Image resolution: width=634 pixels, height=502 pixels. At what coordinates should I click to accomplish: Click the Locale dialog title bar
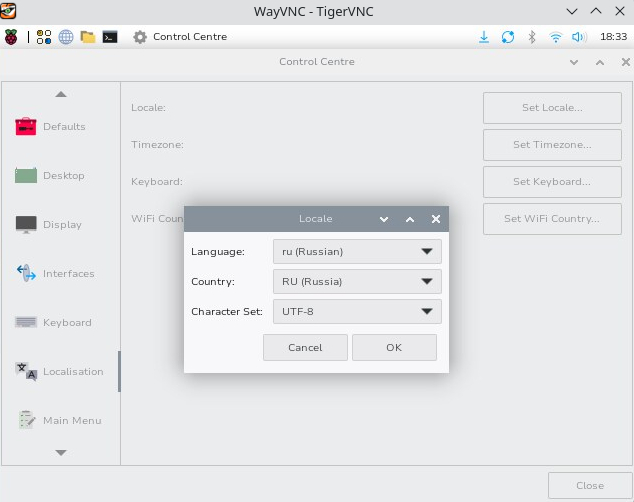coord(316,219)
